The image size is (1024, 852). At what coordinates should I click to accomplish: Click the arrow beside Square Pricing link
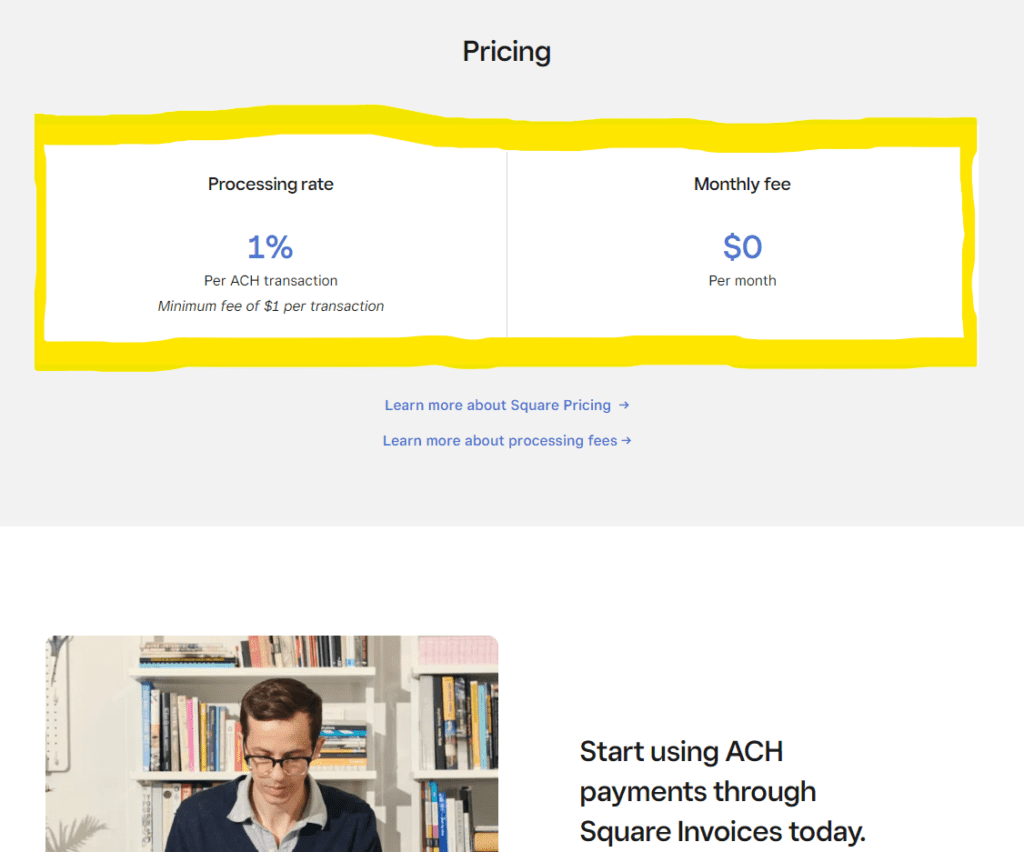624,405
